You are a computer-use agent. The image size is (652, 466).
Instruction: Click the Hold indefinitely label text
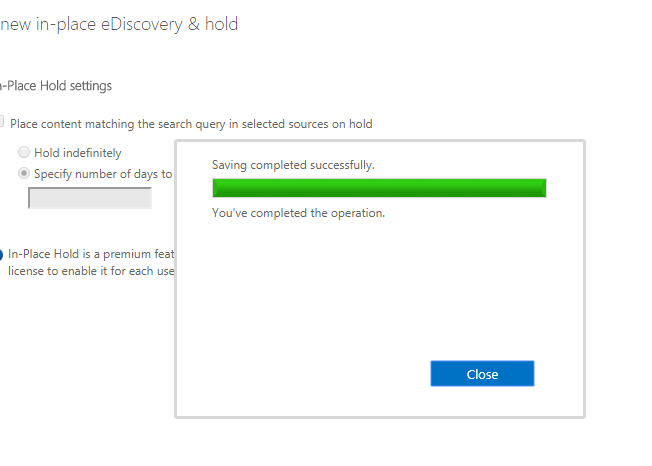[x=78, y=153]
